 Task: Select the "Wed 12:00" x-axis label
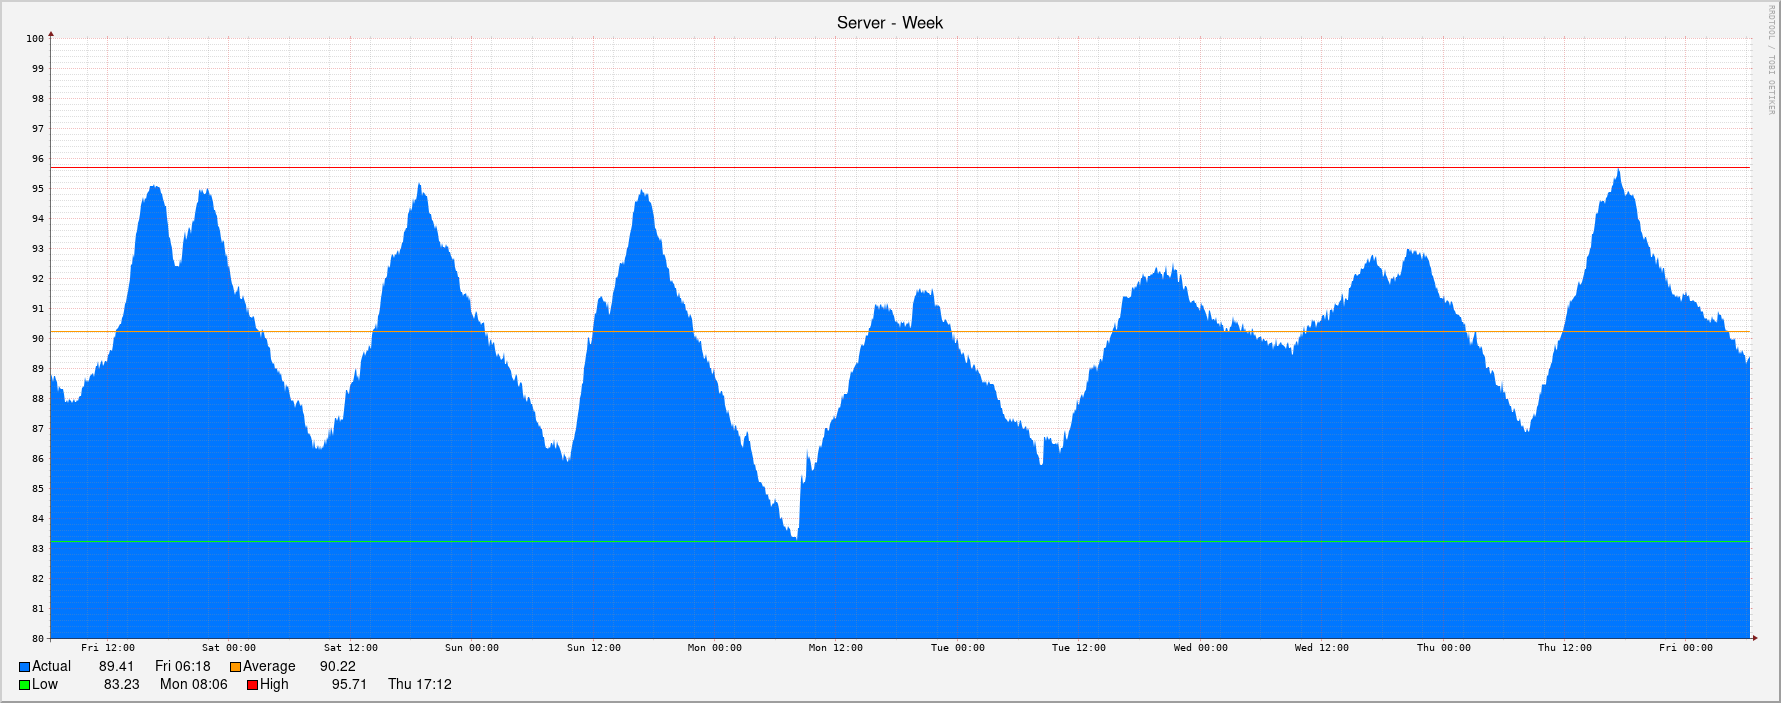(x=1321, y=648)
